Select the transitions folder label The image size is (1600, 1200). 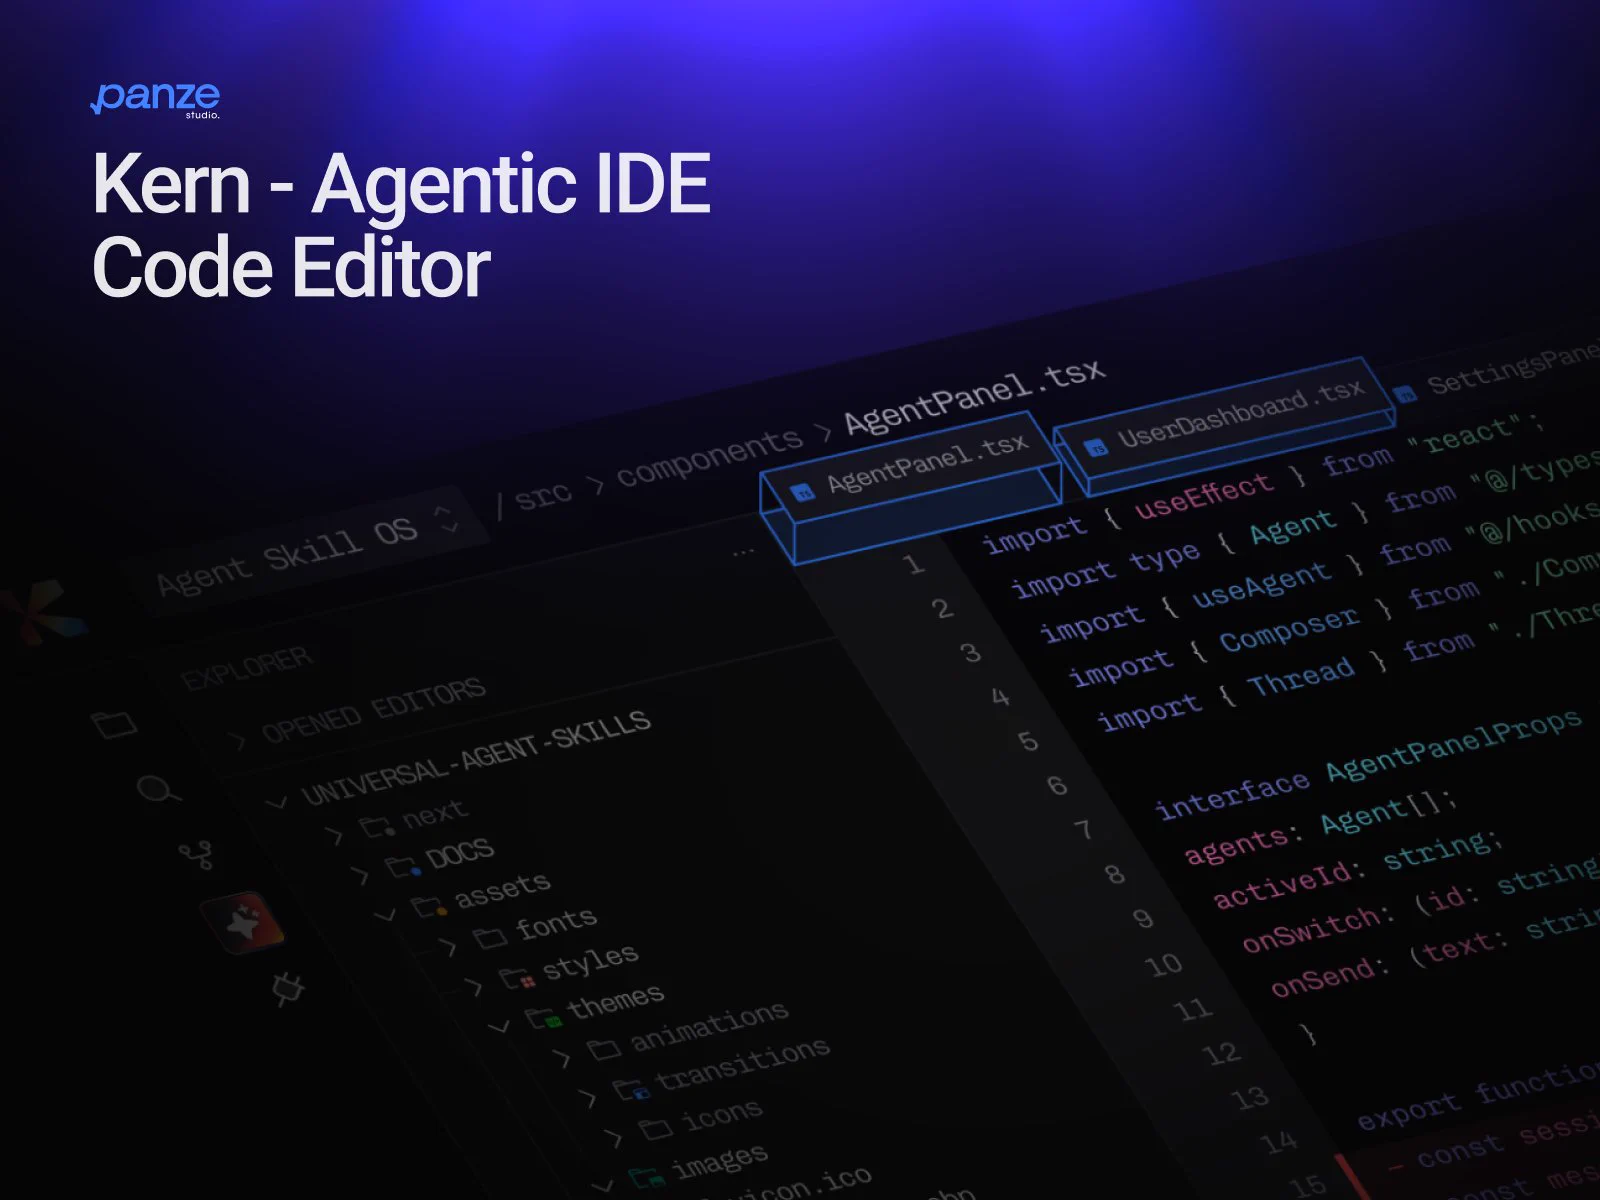pyautogui.click(x=743, y=1063)
